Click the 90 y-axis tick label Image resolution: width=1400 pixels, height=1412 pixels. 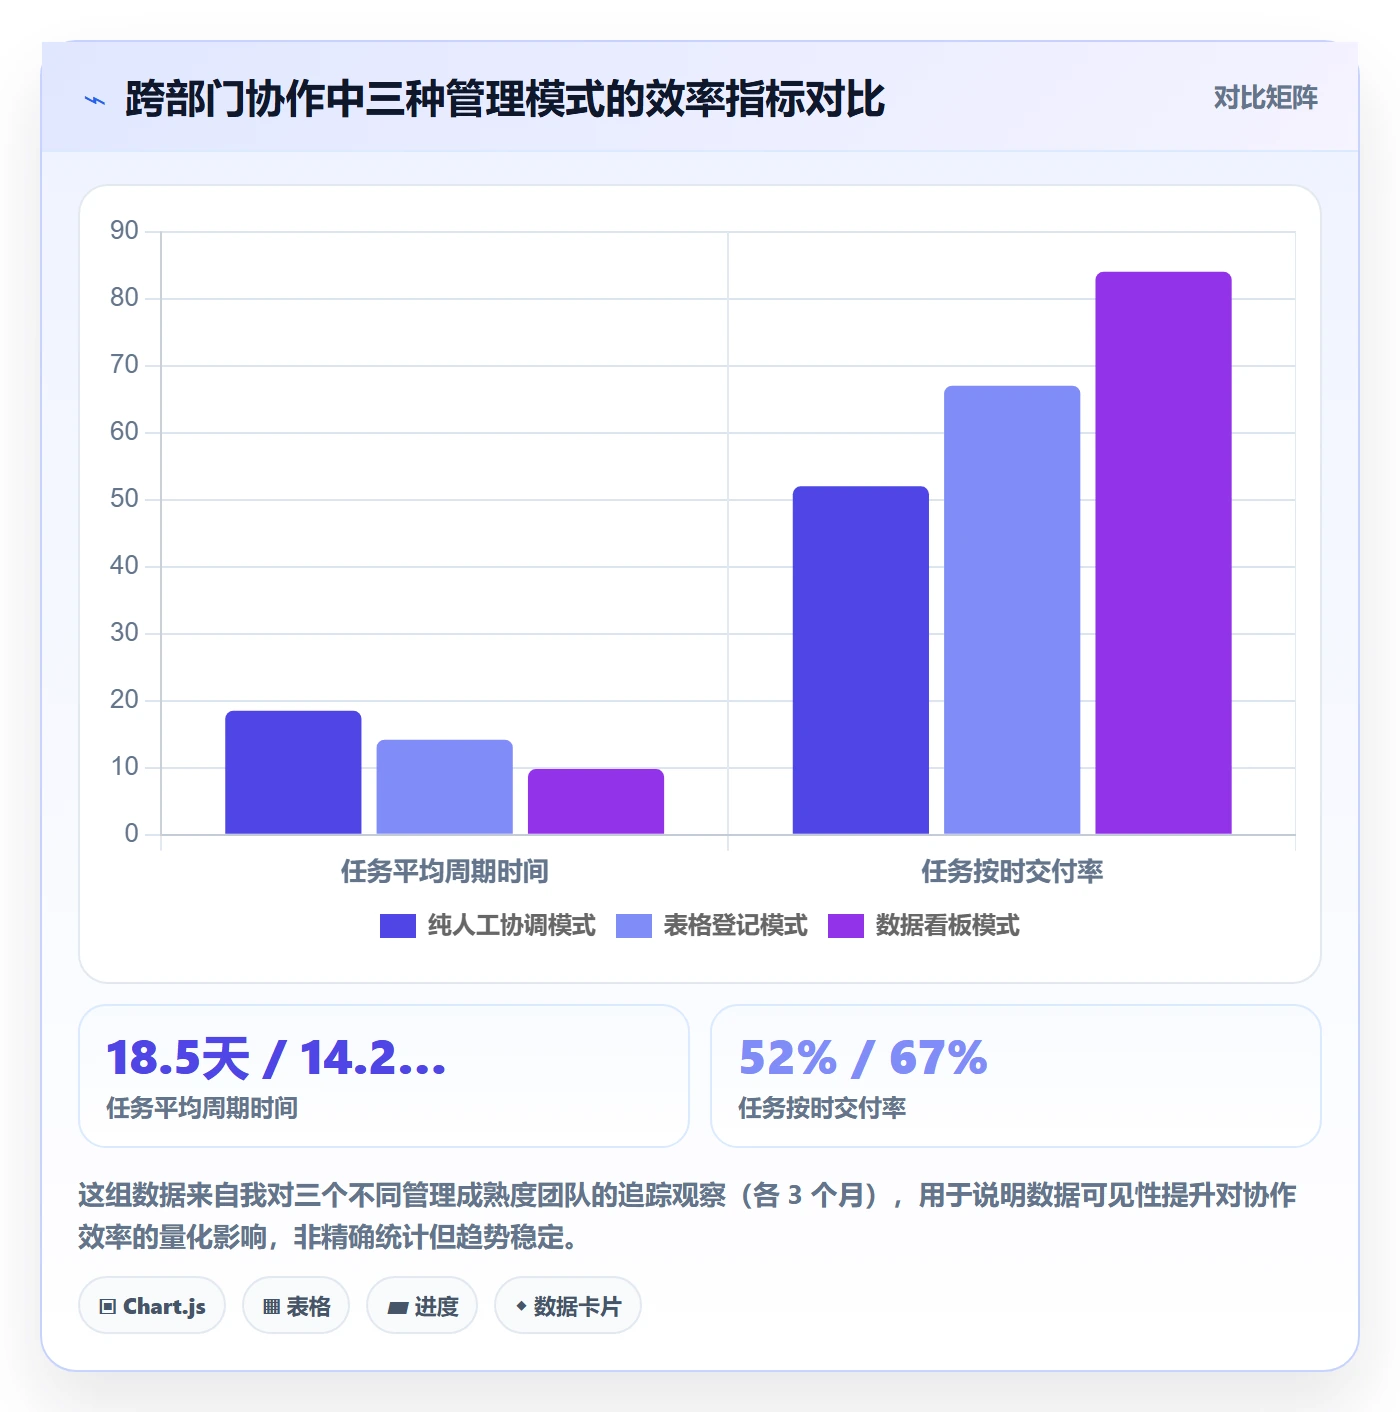pos(124,231)
